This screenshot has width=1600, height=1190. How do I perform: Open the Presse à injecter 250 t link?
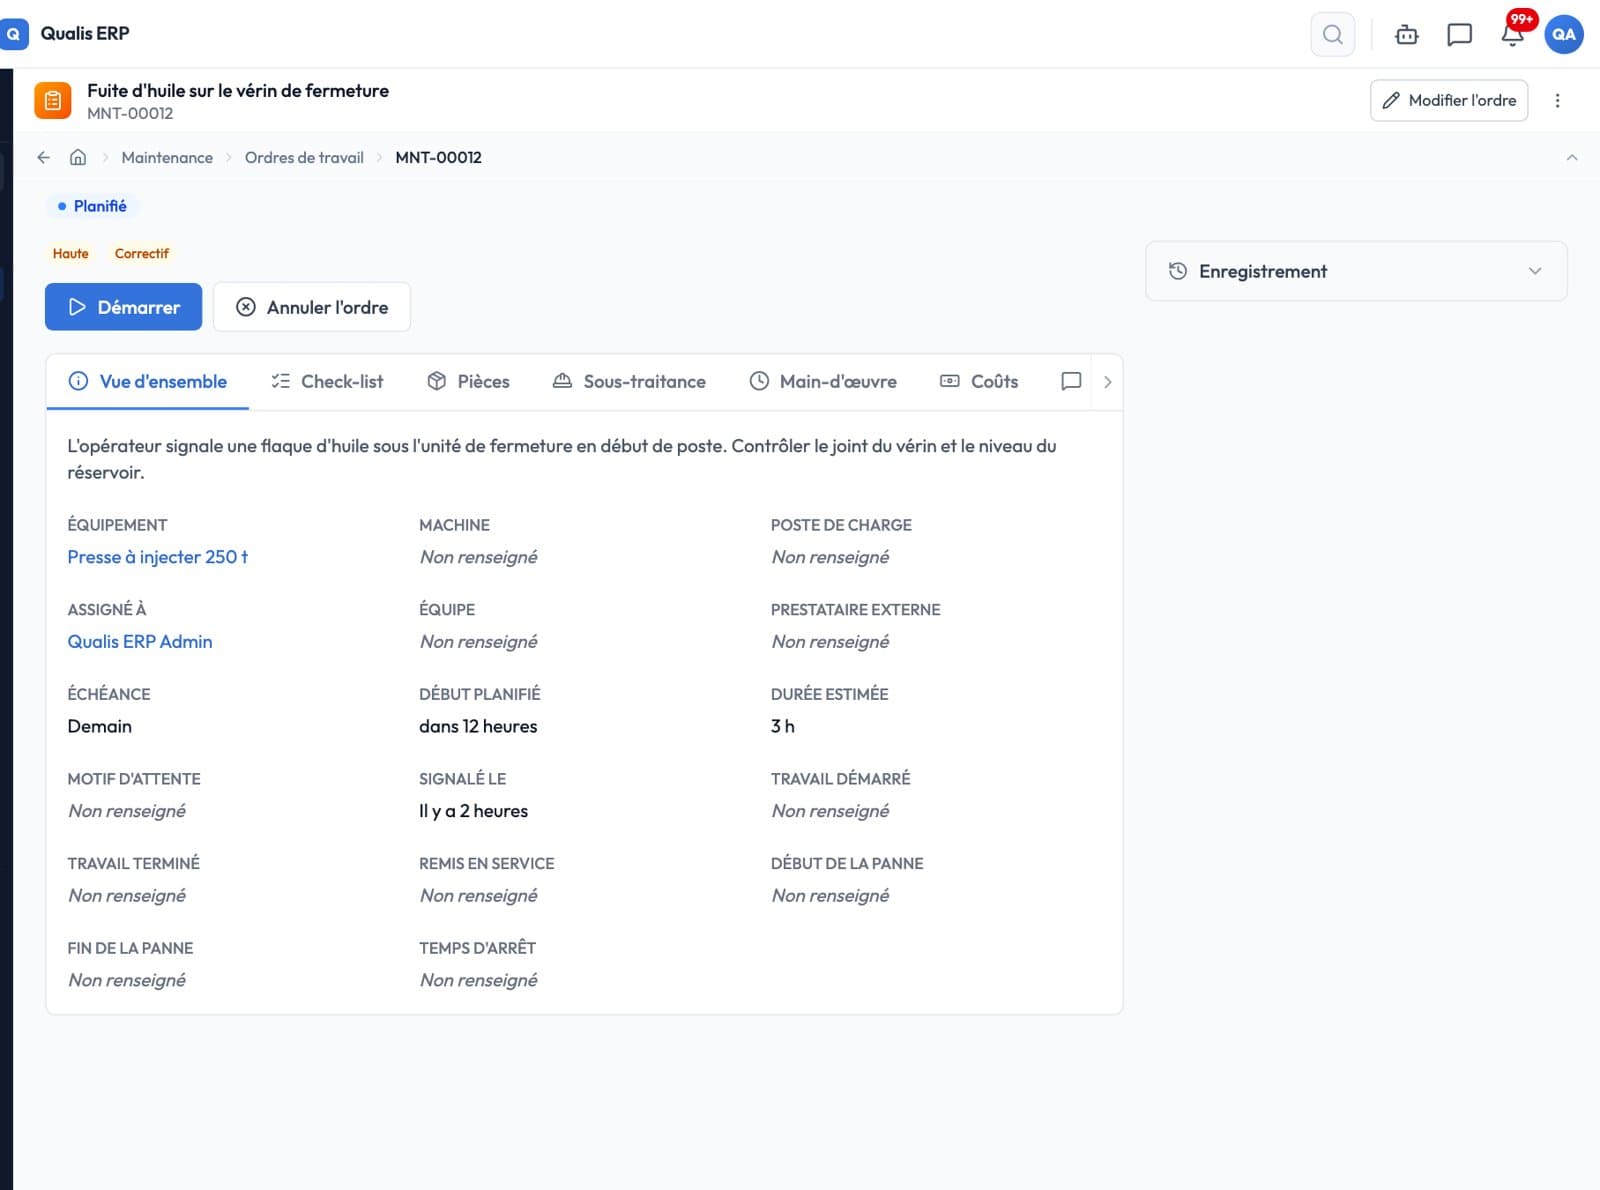click(157, 557)
